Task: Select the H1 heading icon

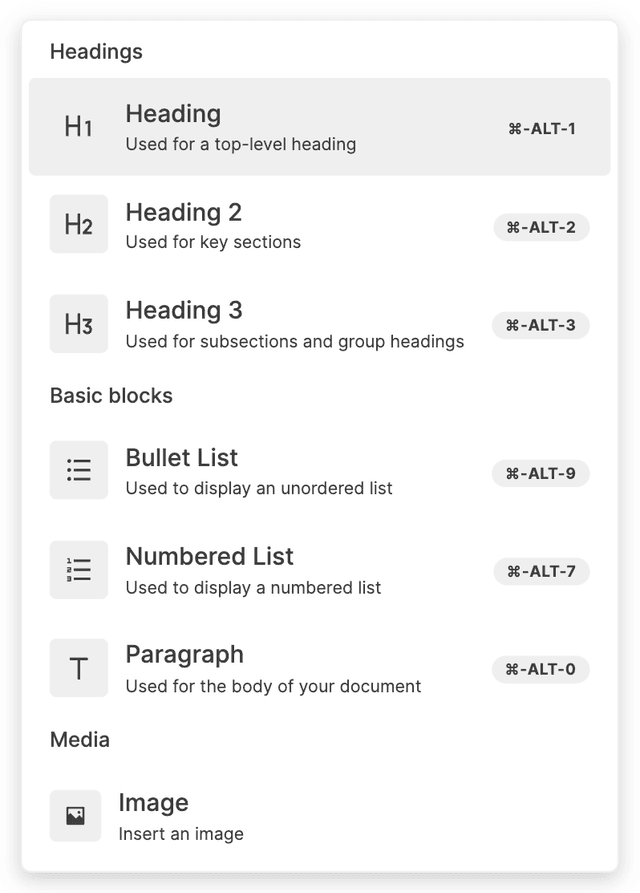Action: click(79, 127)
